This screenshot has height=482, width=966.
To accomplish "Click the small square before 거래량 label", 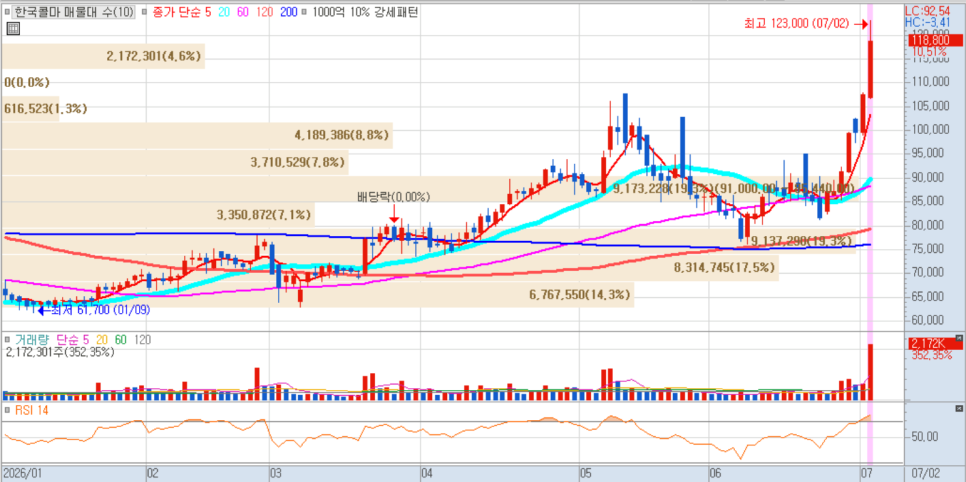I will coord(7,340).
